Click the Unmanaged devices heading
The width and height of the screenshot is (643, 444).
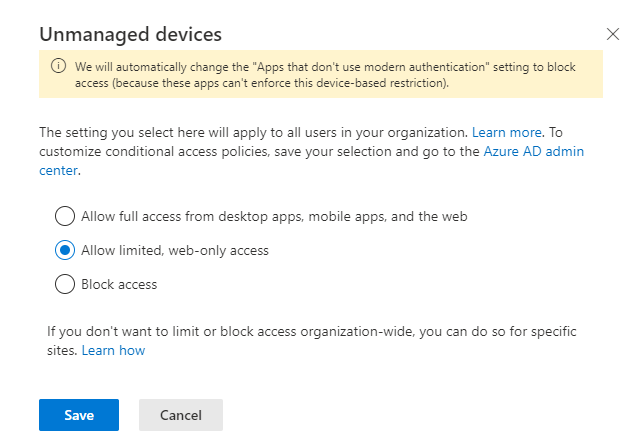pos(130,34)
